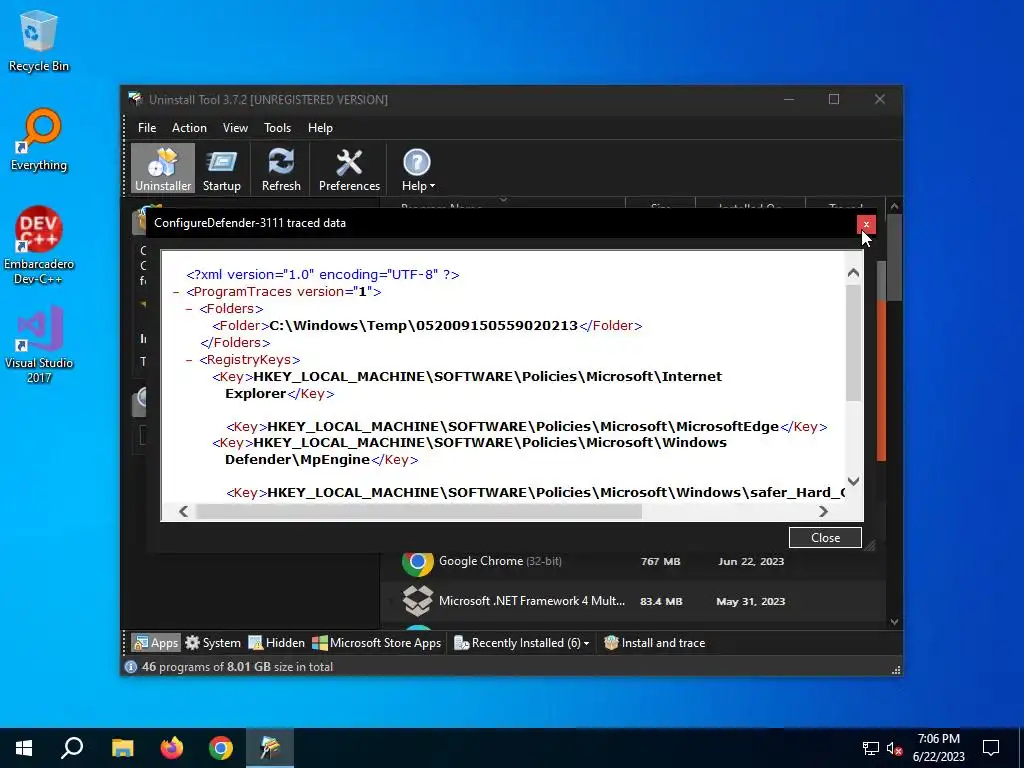Click Uninstall Tool taskbar icon
This screenshot has width=1024, height=768.
[270, 748]
